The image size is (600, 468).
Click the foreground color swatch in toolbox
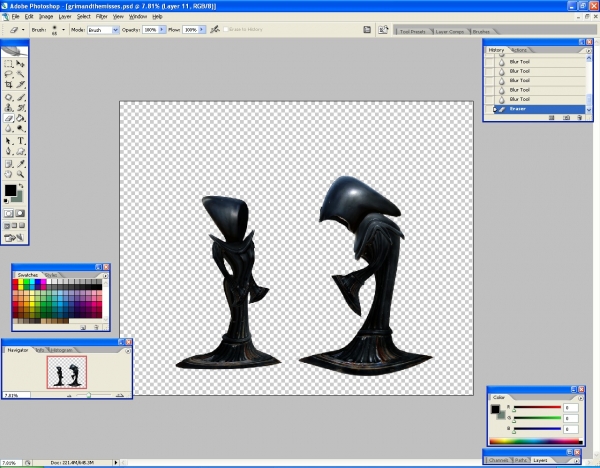pos(10,190)
